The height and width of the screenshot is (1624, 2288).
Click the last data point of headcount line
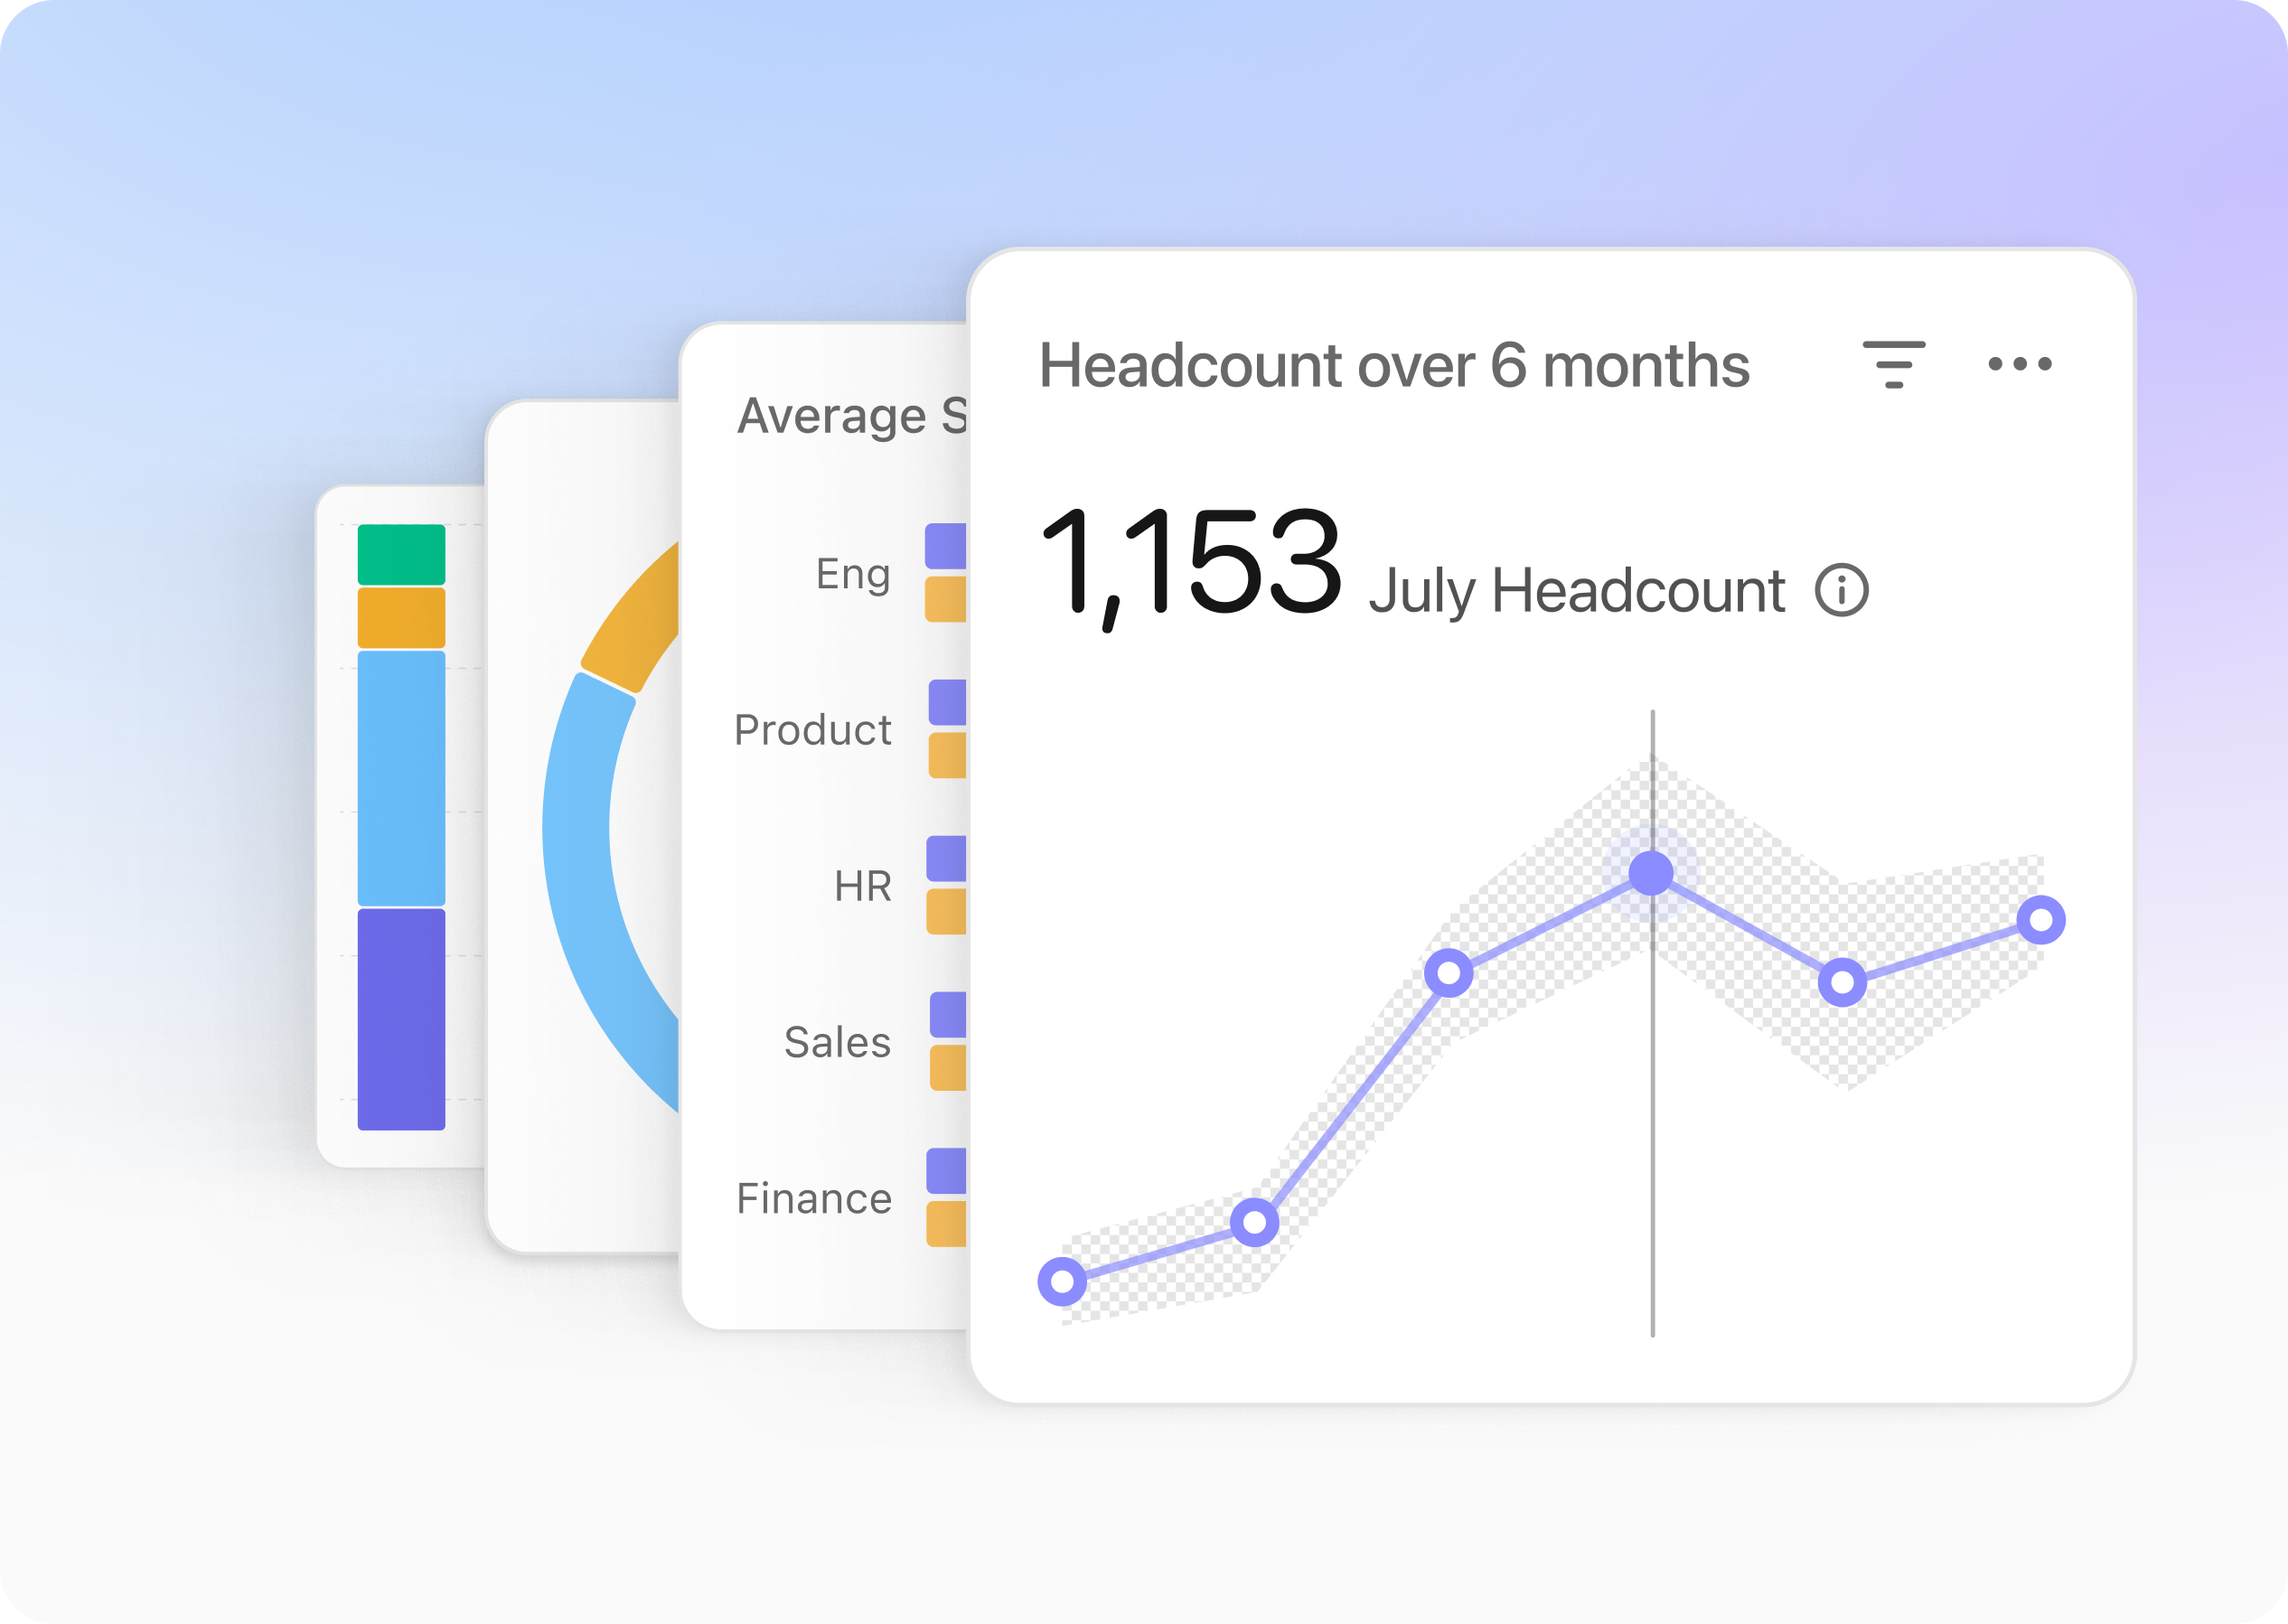2041,920
